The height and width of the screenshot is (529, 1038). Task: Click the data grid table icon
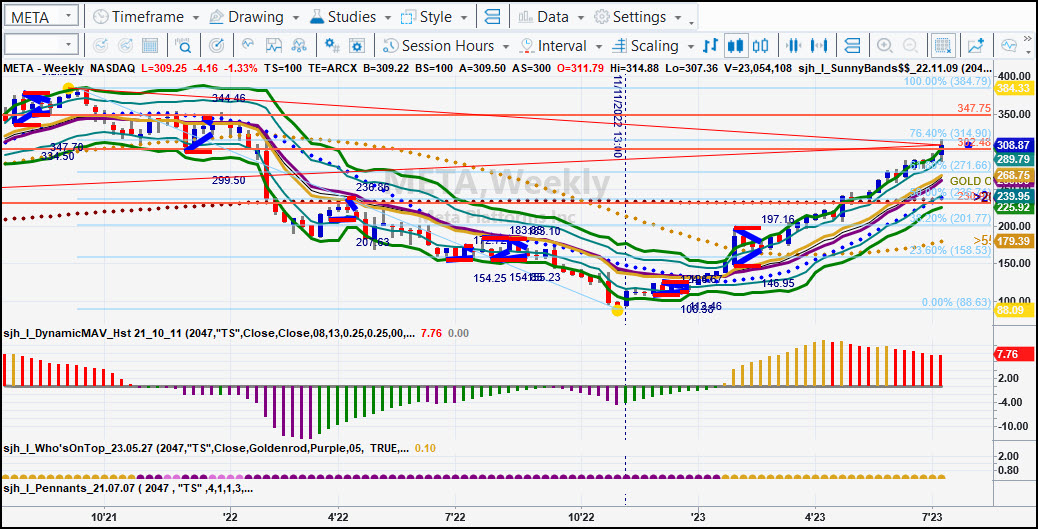point(150,46)
